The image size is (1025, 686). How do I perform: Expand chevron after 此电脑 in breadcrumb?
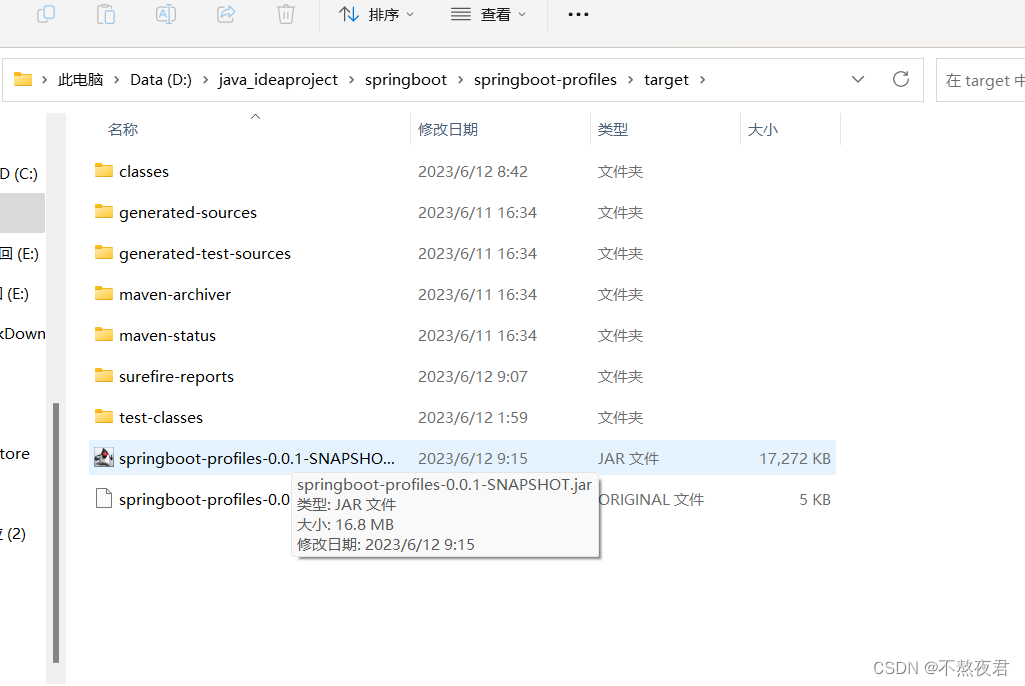[116, 80]
